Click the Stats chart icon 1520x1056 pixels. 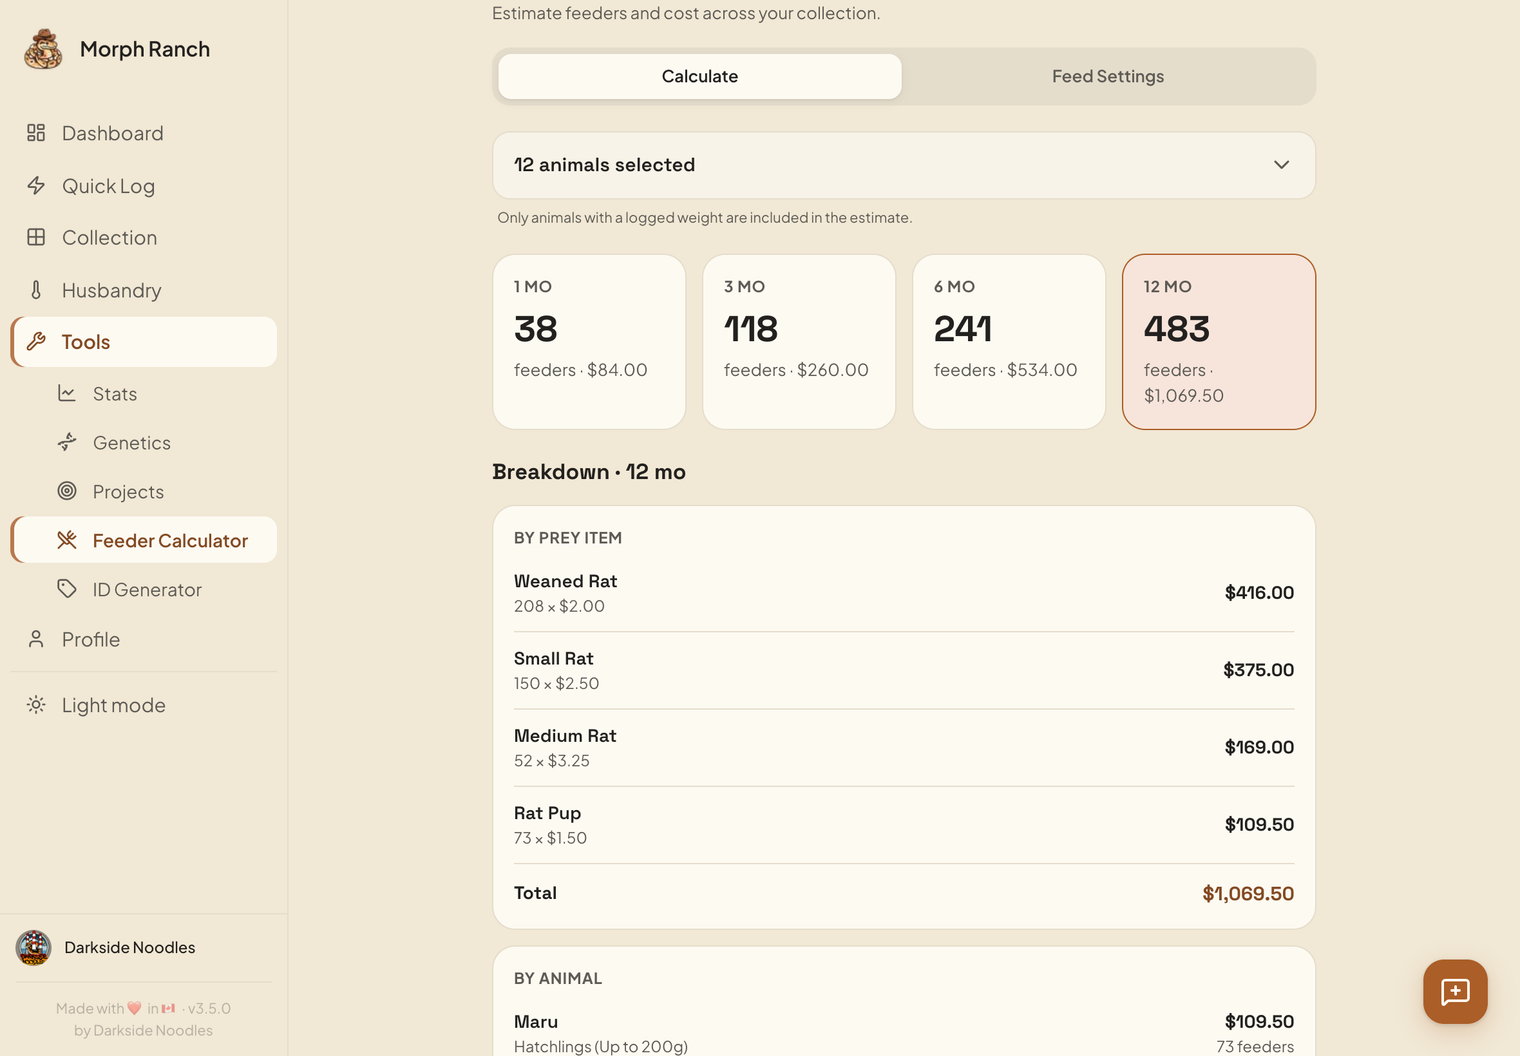[67, 394]
